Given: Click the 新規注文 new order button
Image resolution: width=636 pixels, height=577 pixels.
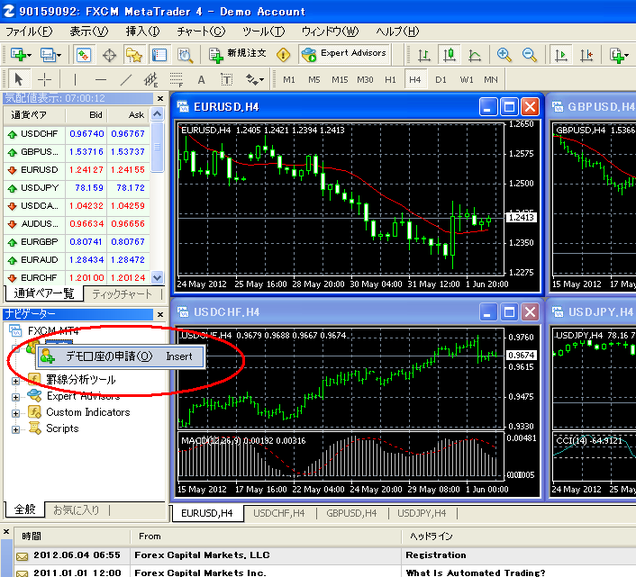Looking at the screenshot, I should tap(238, 54).
